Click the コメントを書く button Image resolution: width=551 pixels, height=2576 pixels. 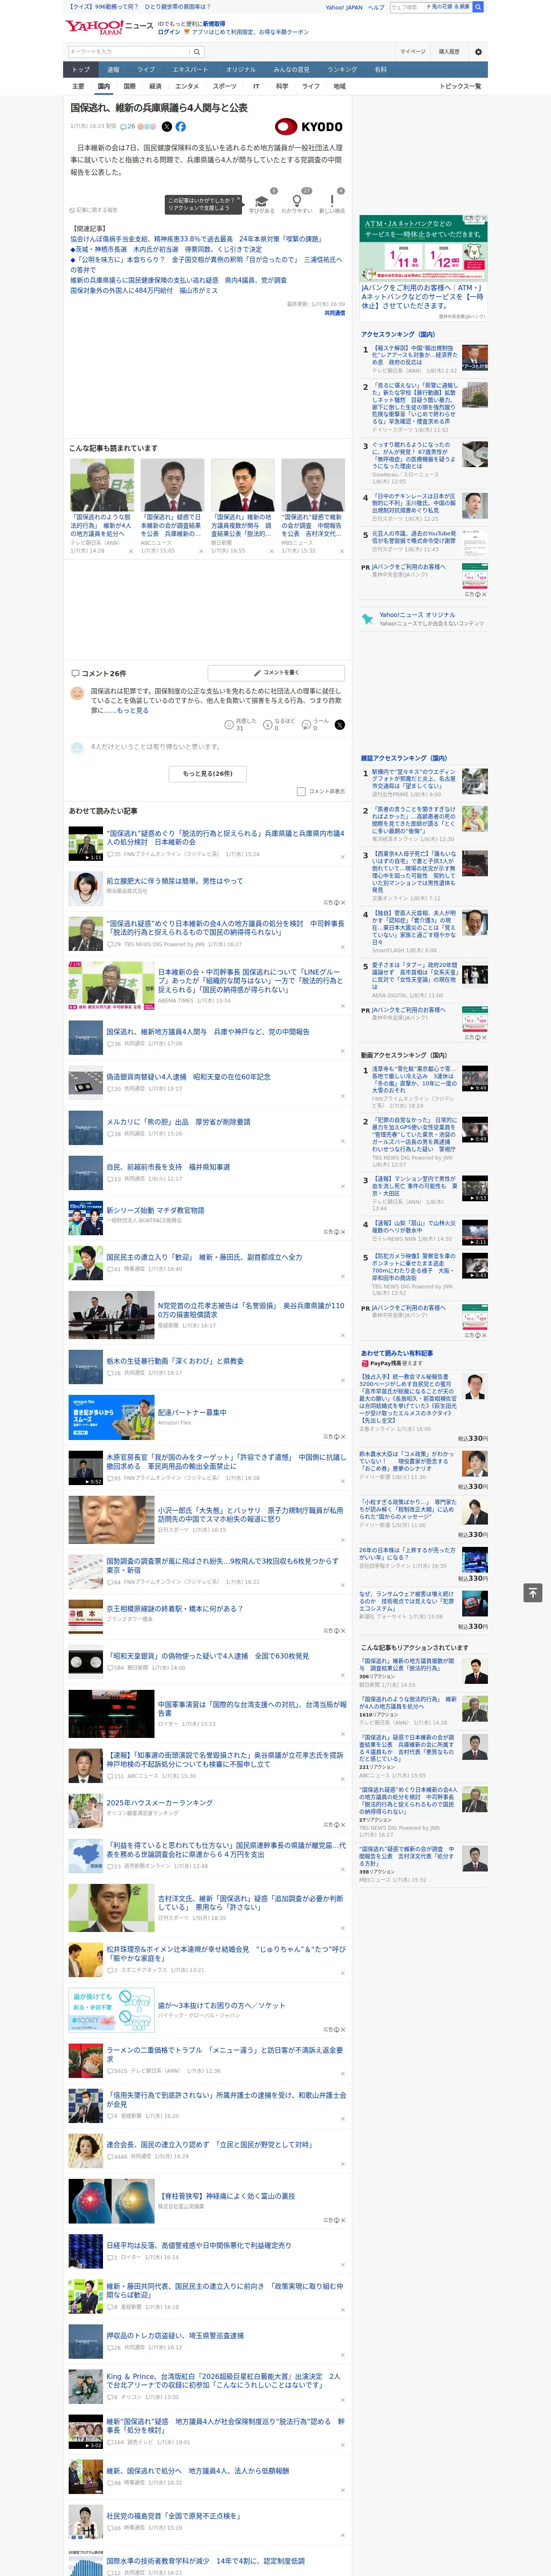[x=276, y=673]
